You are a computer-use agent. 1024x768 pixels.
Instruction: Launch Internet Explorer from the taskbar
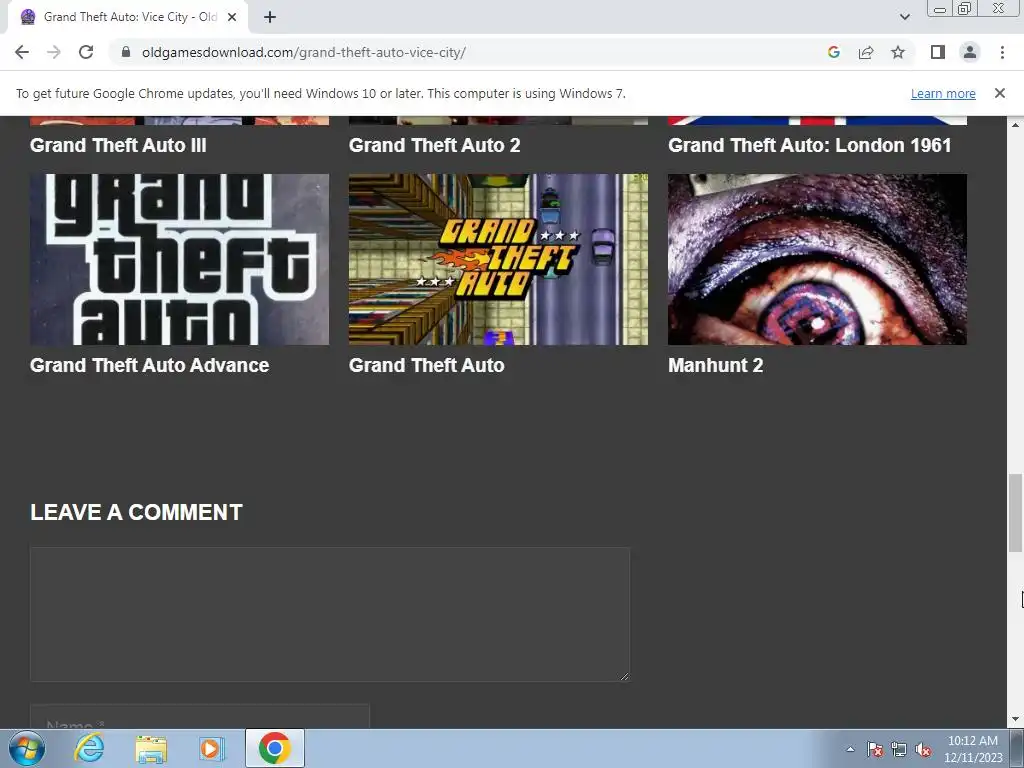(x=89, y=748)
